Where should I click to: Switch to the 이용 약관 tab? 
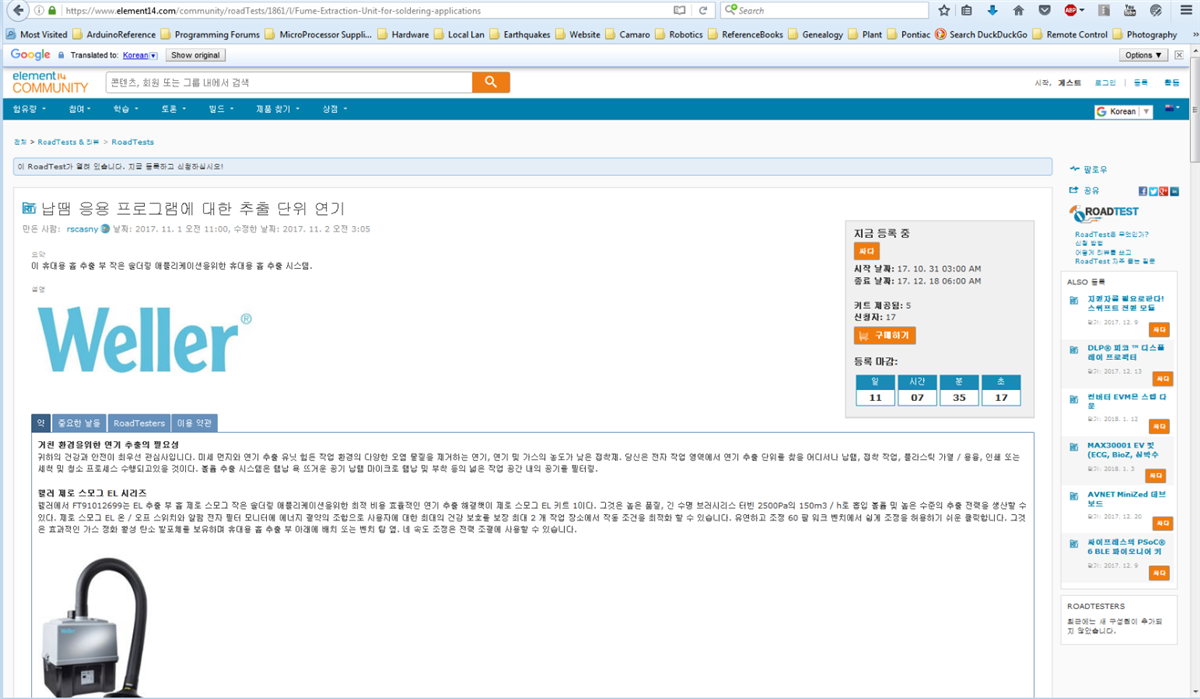[195, 423]
